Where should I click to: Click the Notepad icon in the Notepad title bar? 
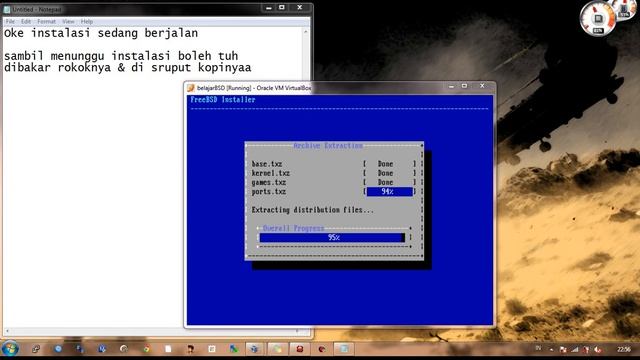click(x=7, y=9)
